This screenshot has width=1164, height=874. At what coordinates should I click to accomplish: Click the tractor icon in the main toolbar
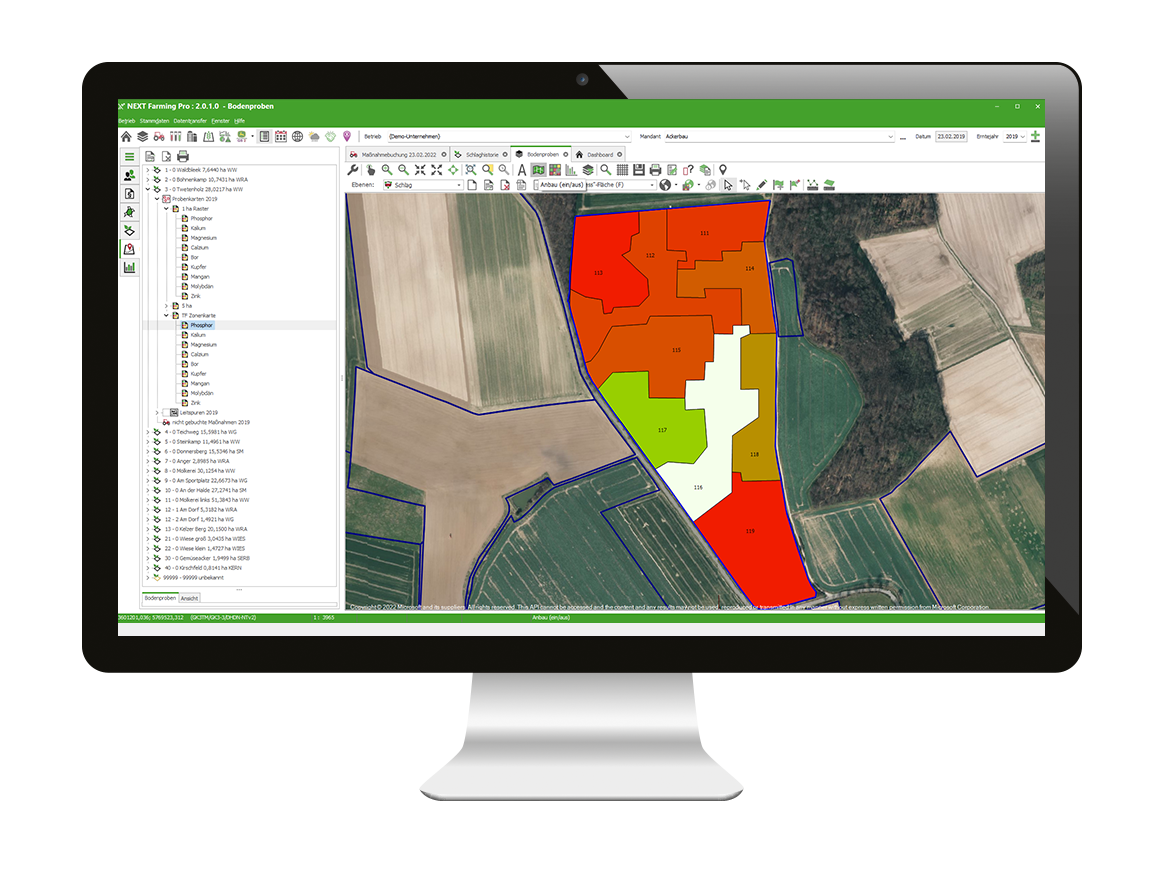click(x=158, y=137)
